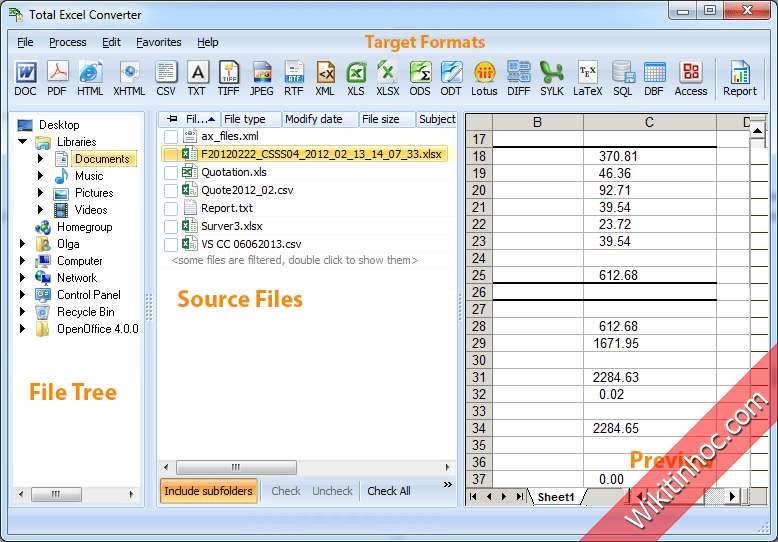Sort by File type column header
This screenshot has width=778, height=542.
click(x=252, y=119)
